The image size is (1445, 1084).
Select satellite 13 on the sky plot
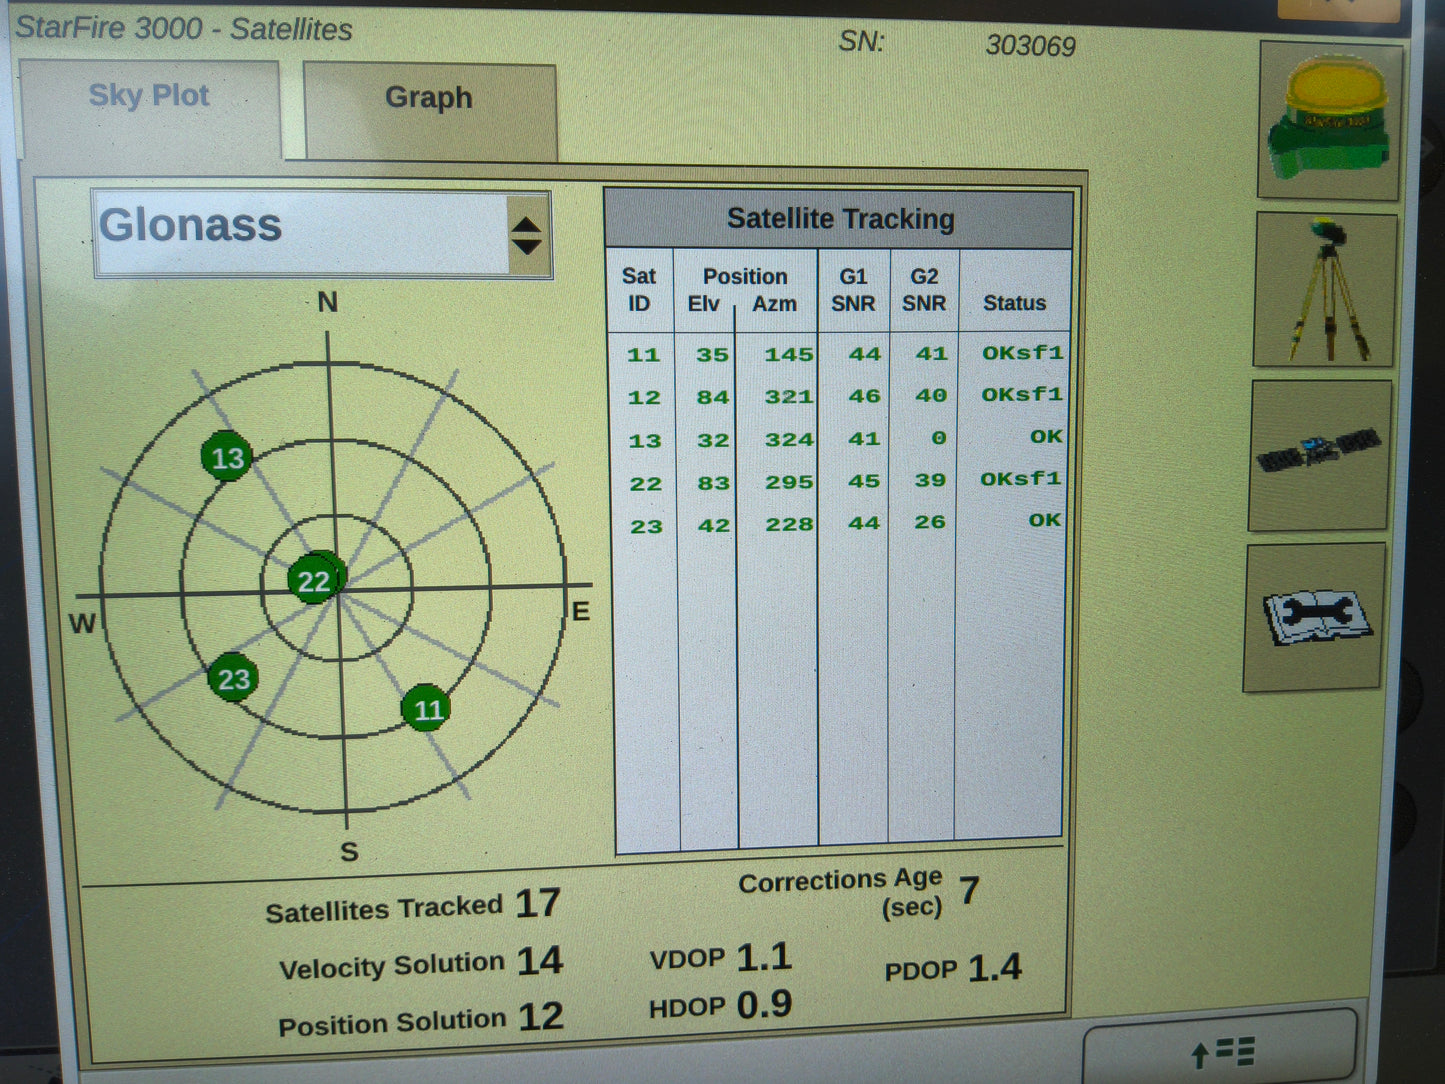click(227, 457)
